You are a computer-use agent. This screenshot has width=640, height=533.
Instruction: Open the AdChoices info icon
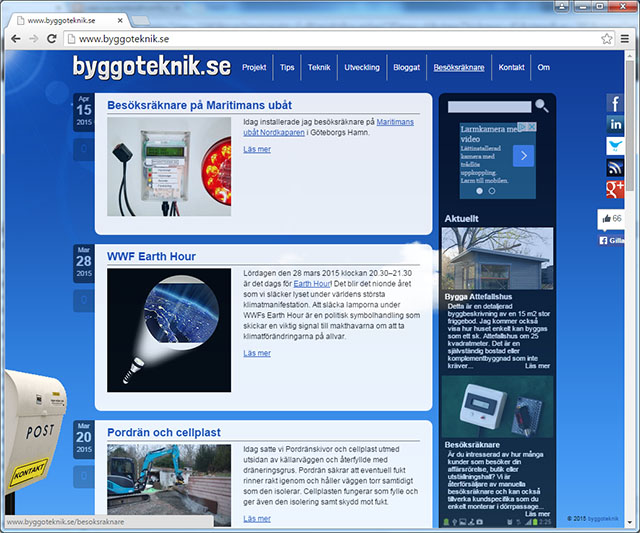pyautogui.click(x=522, y=127)
